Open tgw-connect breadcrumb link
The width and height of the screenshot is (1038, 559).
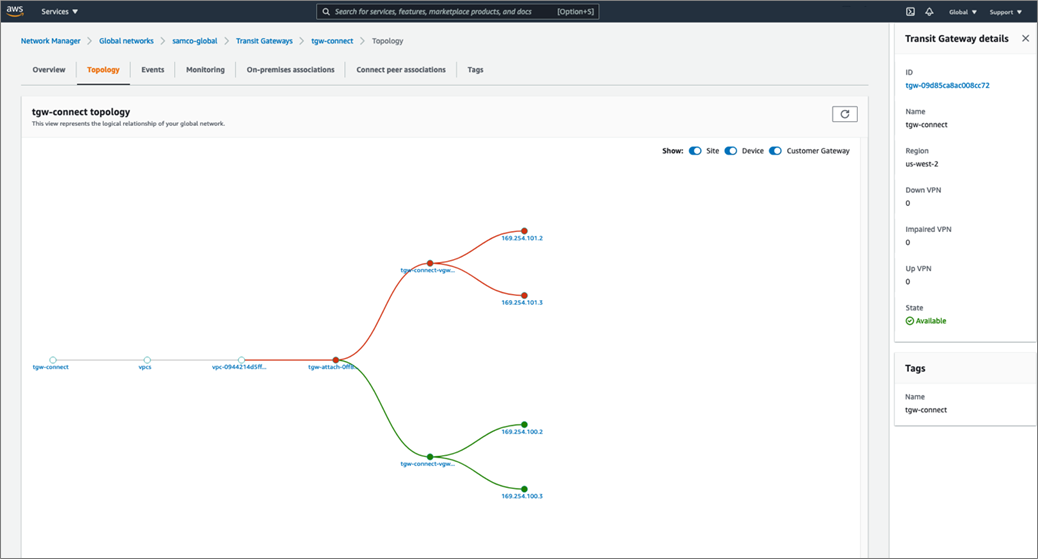(x=332, y=41)
